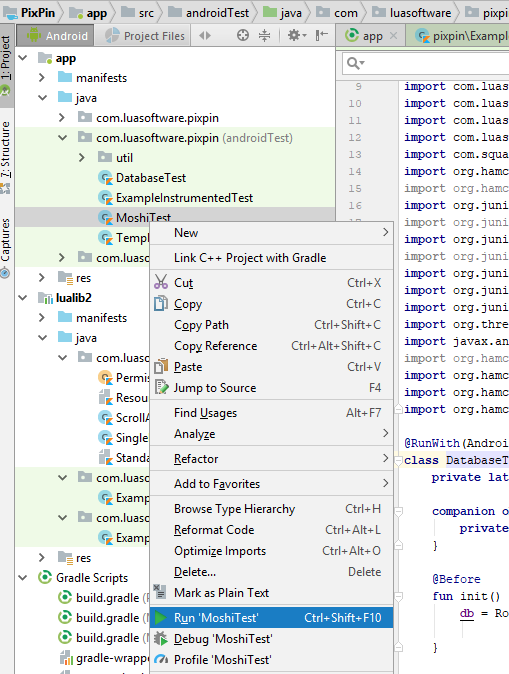Click the Profile gauge icon
This screenshot has width=509, height=674.
click(161, 659)
